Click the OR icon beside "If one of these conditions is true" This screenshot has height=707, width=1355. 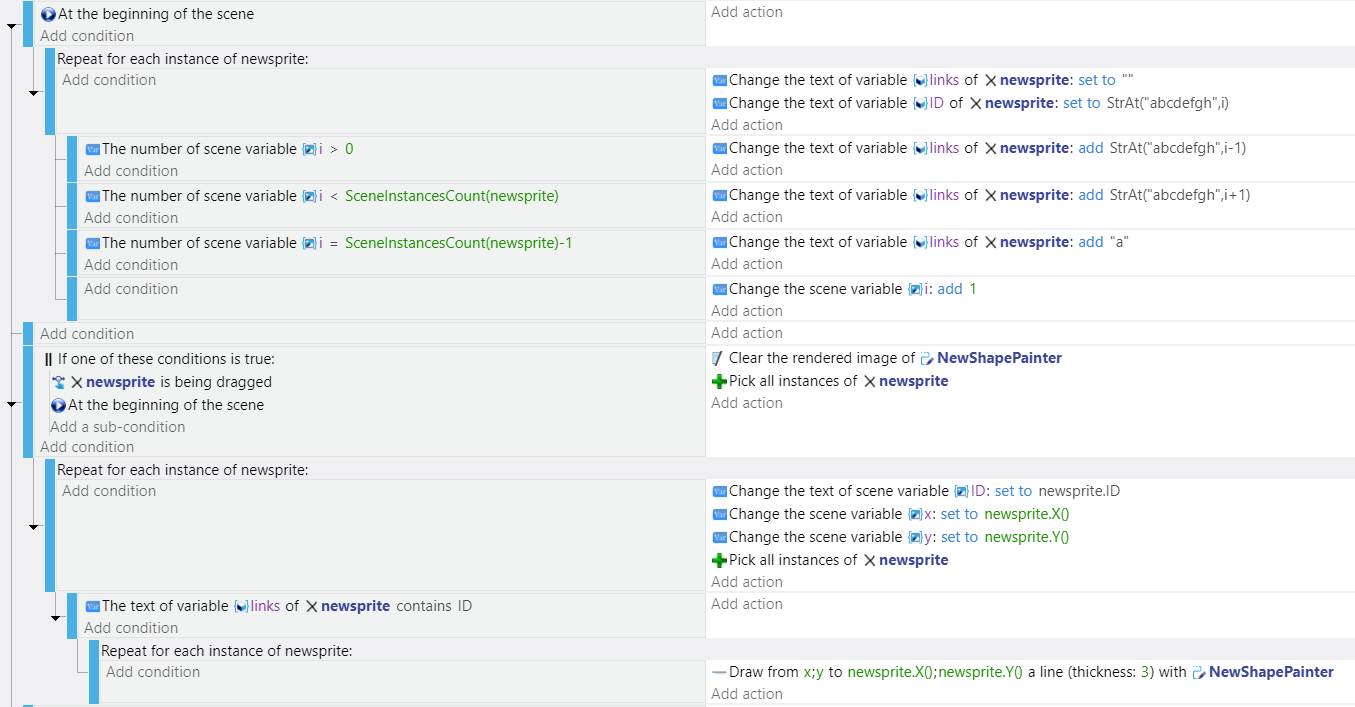[50, 359]
